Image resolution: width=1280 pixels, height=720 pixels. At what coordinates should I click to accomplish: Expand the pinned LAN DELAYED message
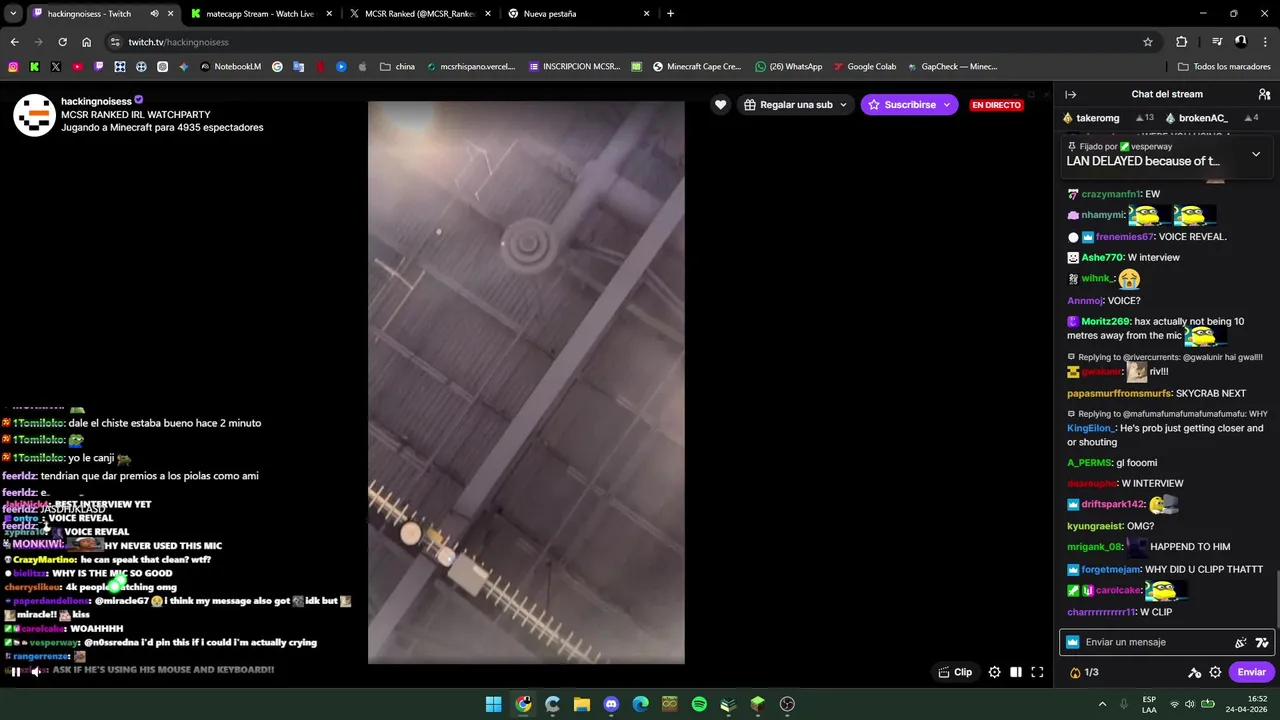pyautogui.click(x=1256, y=154)
